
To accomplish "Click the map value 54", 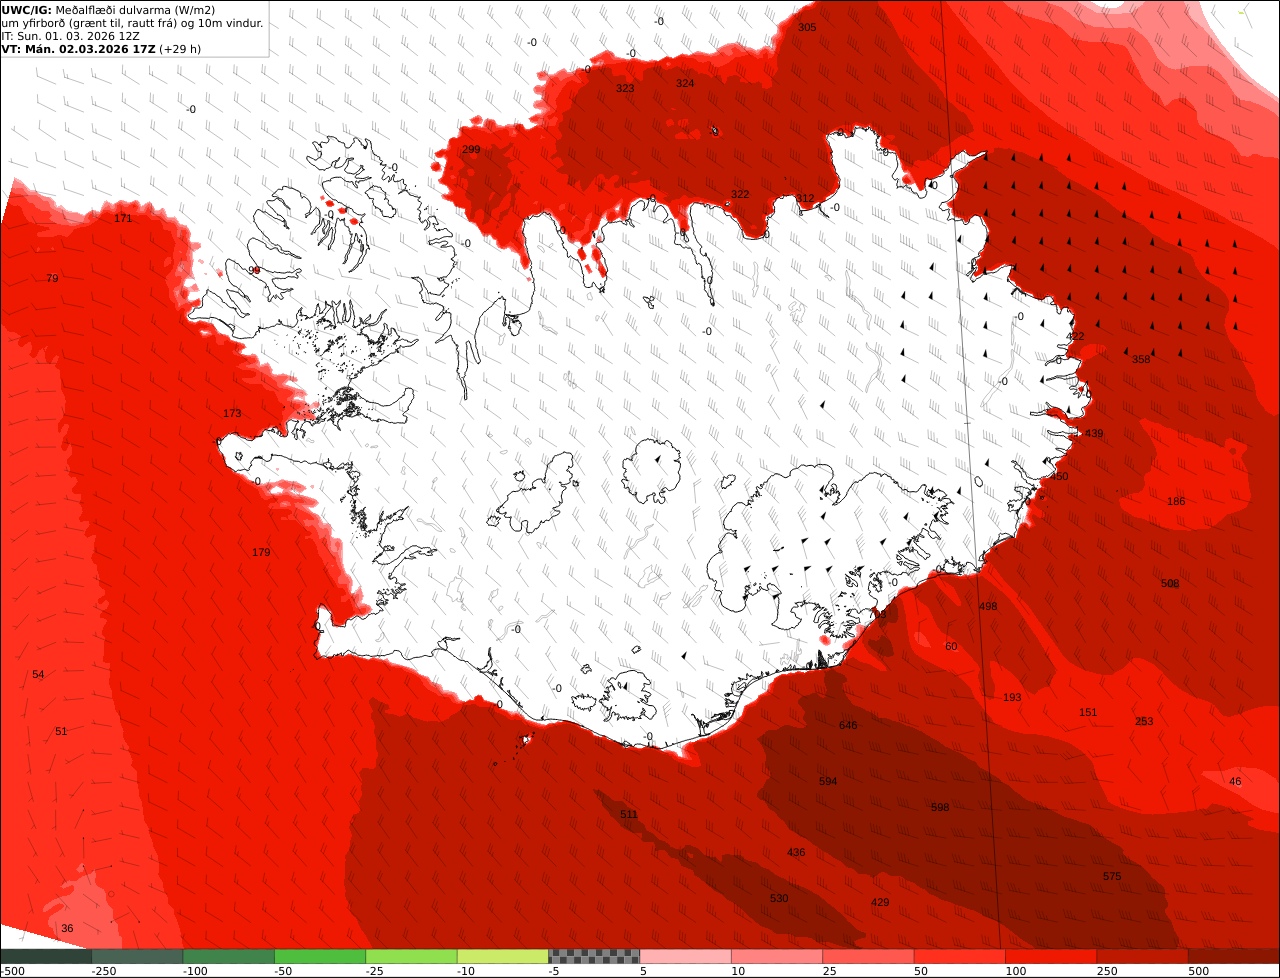I will click(x=38, y=674).
